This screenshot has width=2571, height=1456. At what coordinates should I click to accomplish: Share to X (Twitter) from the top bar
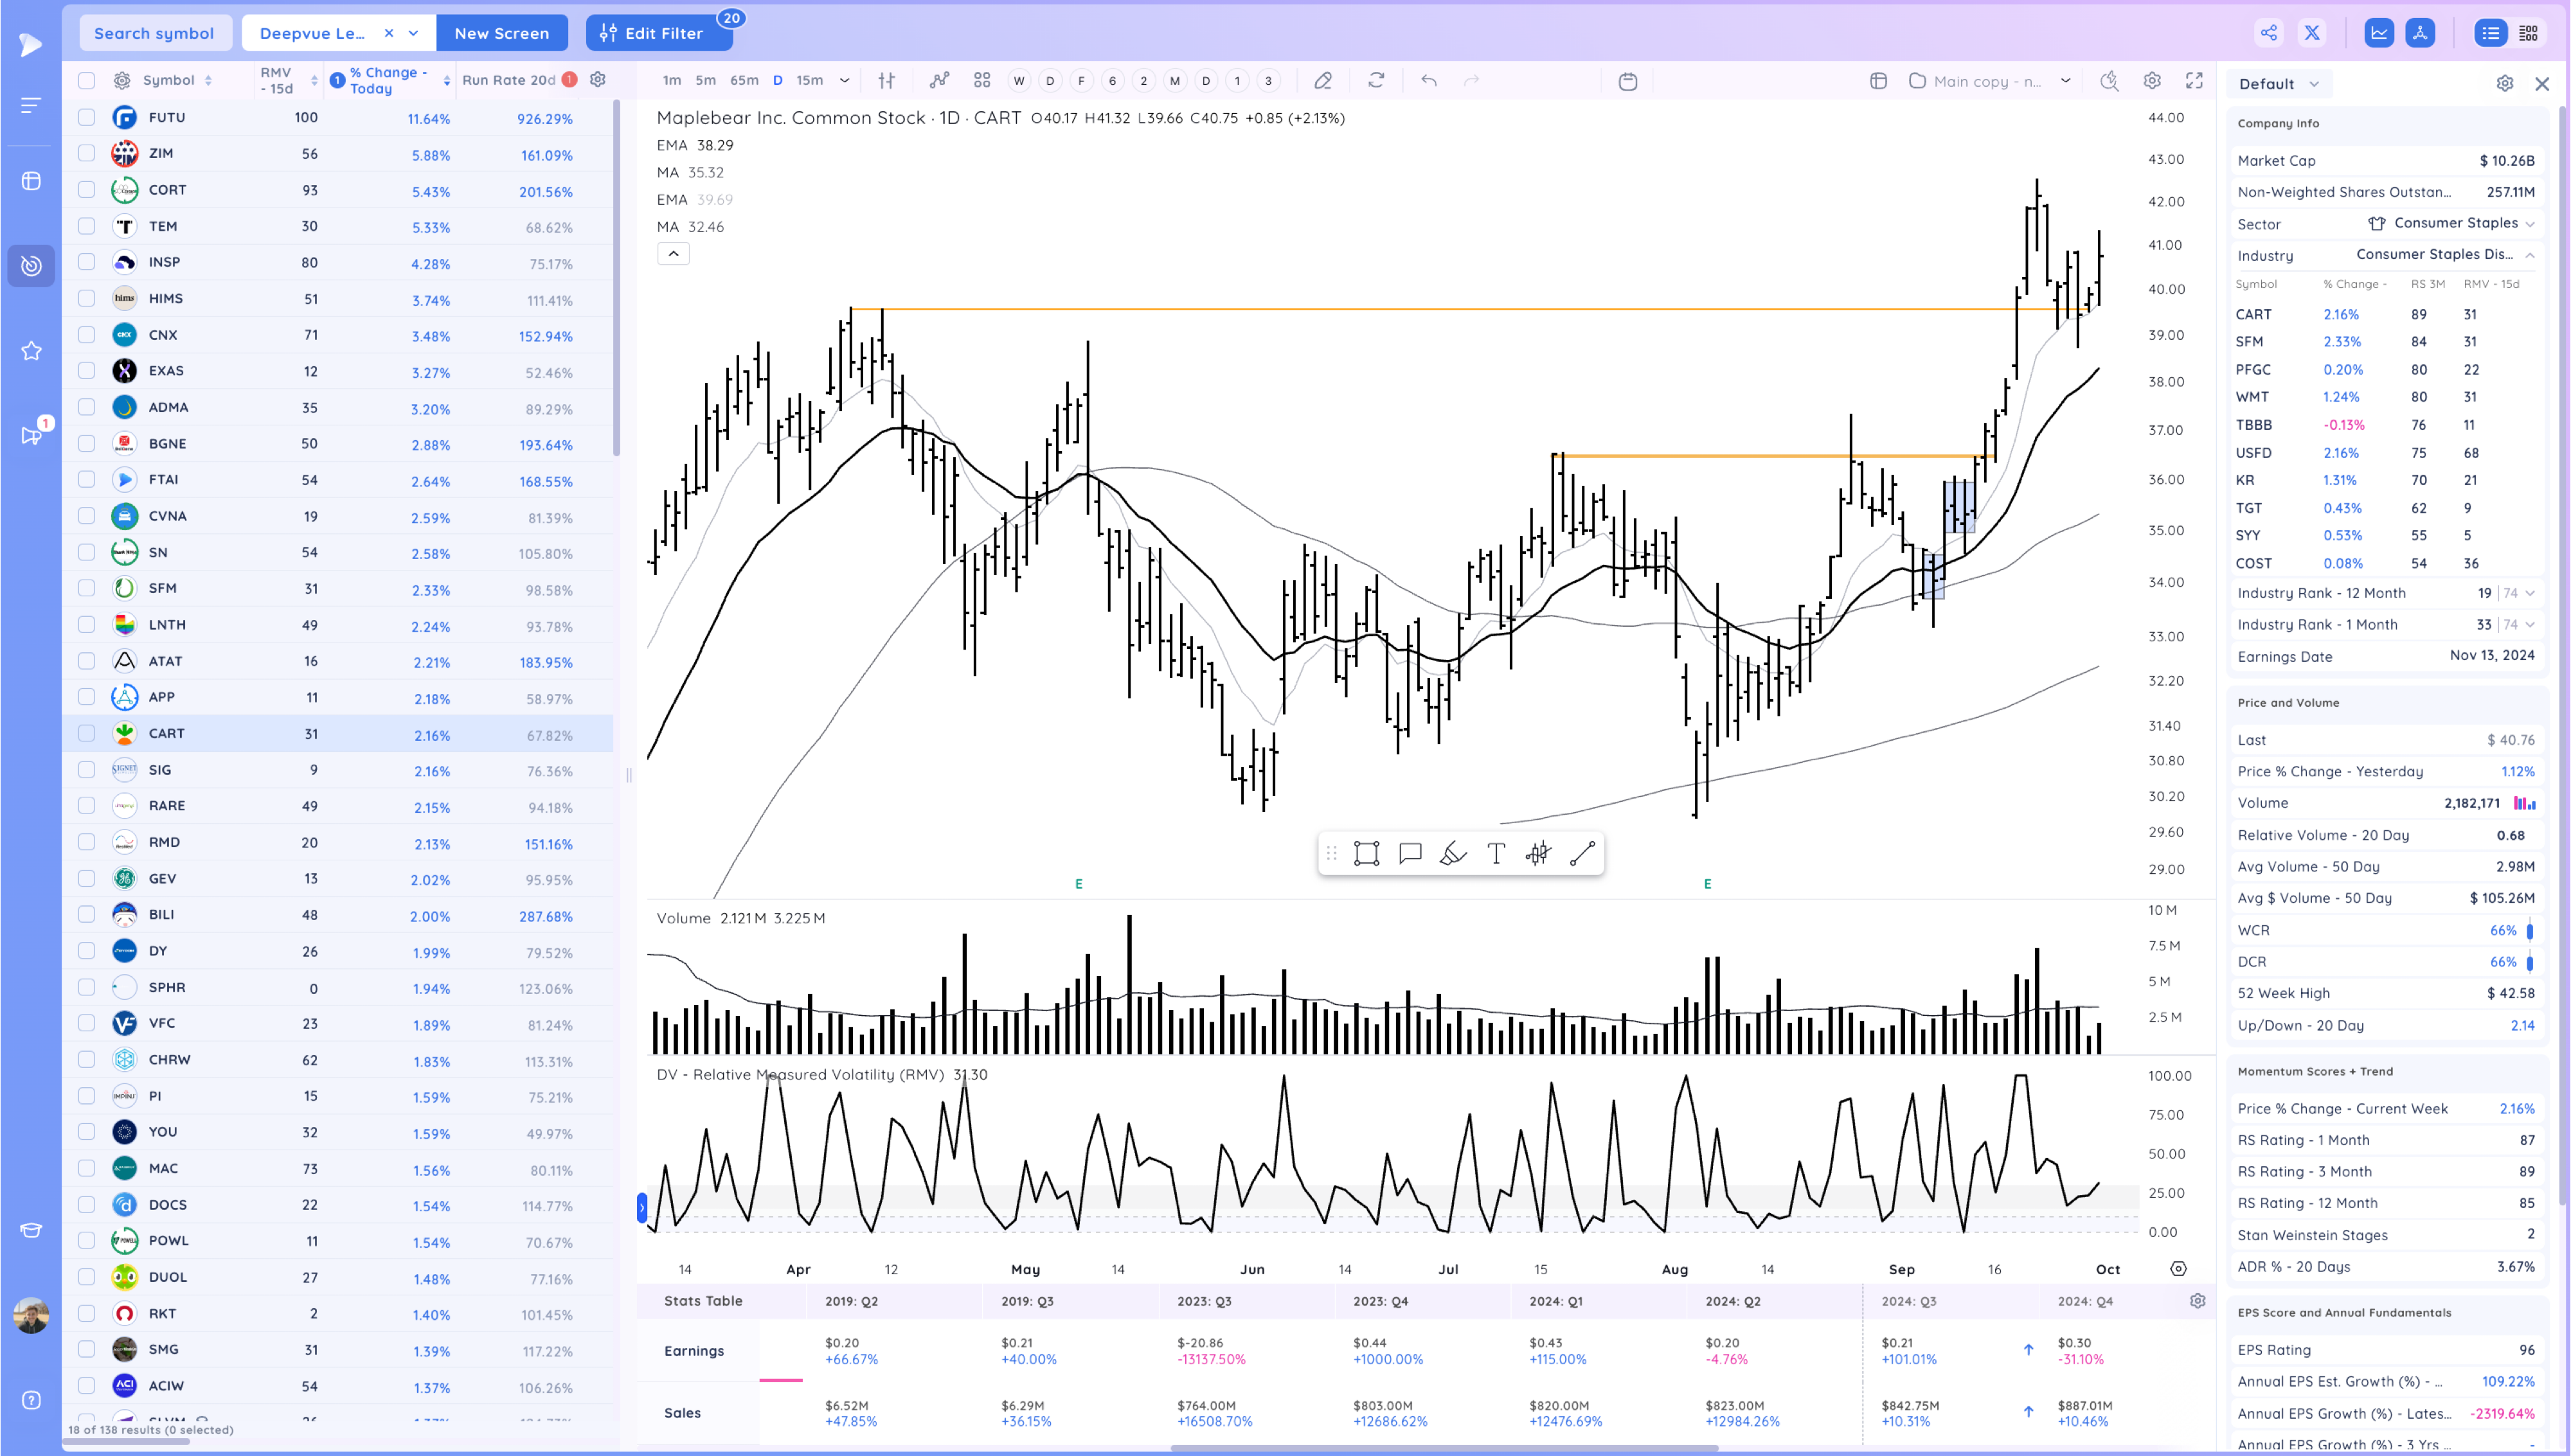pos(2312,33)
